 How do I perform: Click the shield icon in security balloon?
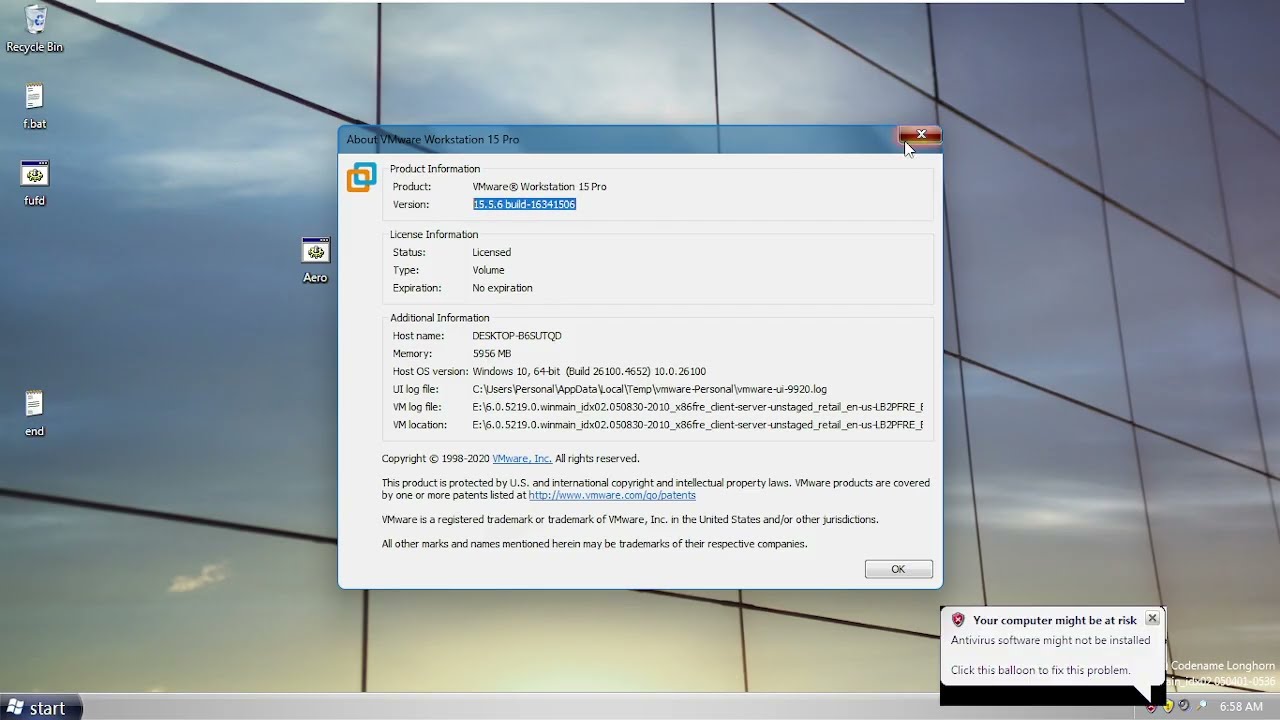[x=958, y=620]
